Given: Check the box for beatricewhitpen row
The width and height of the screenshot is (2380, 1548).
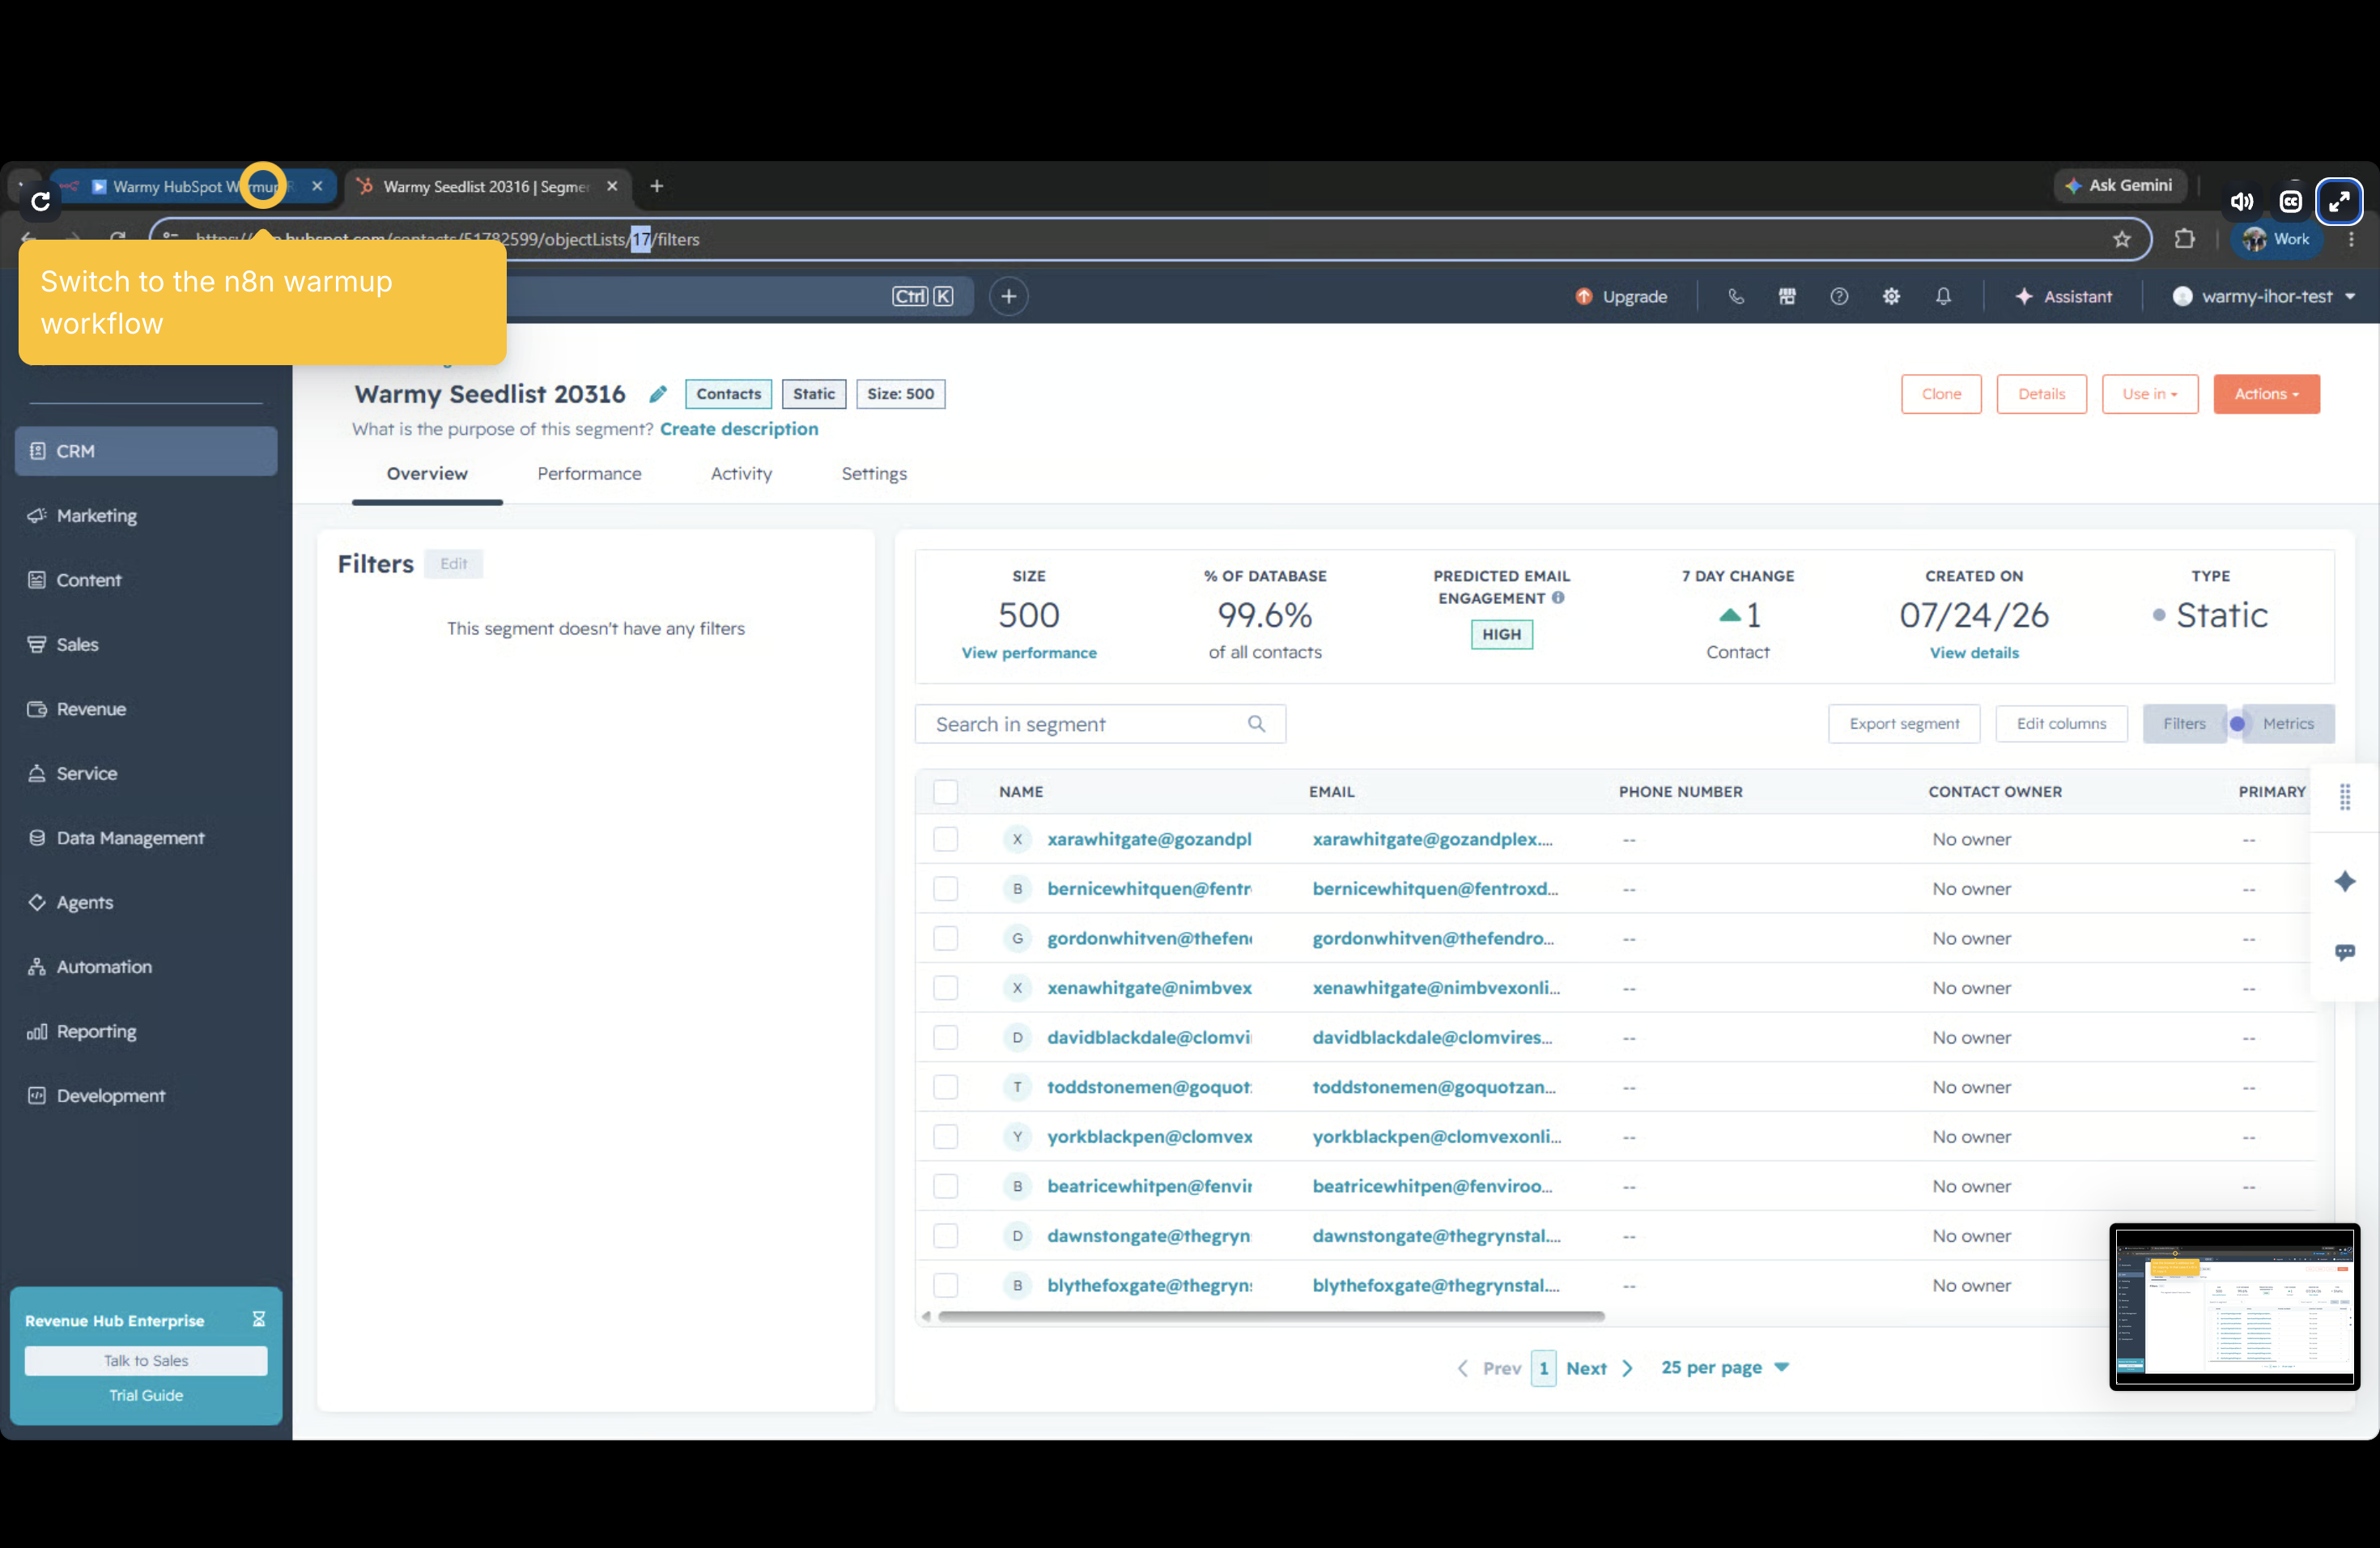Looking at the screenshot, I should point(945,1186).
